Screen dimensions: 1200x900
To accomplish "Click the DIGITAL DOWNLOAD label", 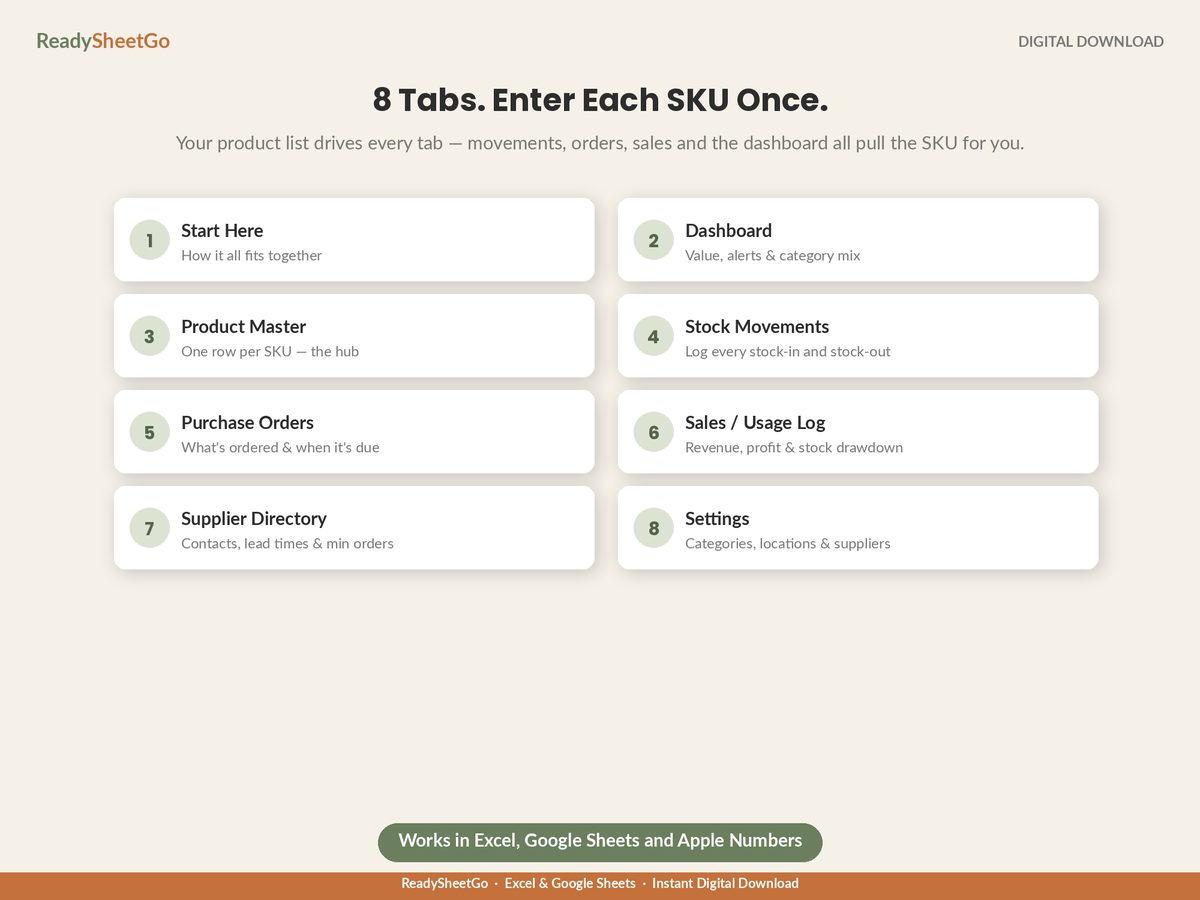I will 1091,42.
